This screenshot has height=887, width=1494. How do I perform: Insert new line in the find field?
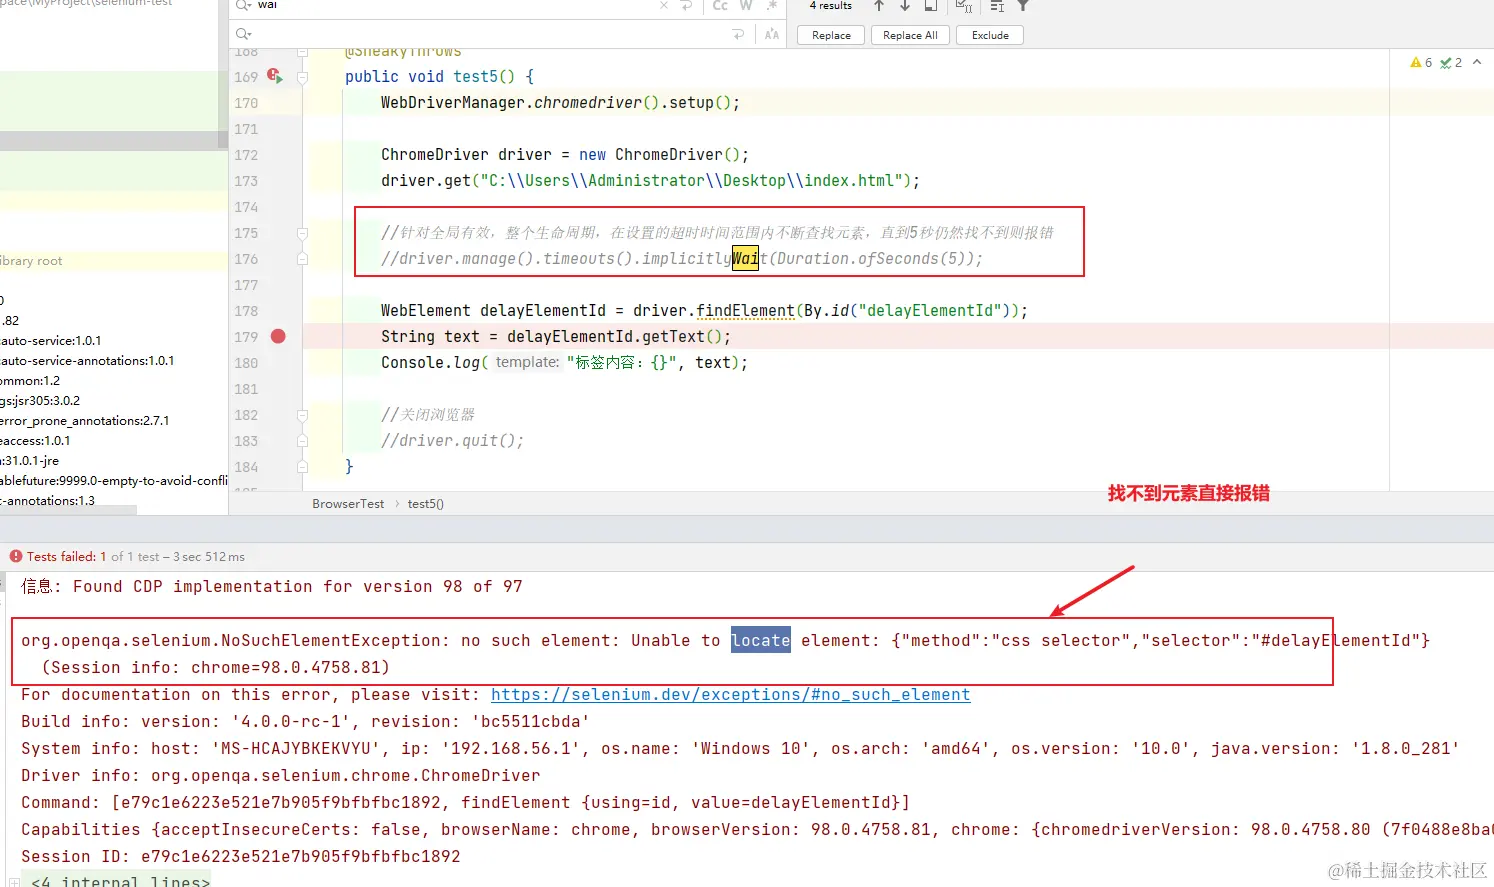point(687,6)
